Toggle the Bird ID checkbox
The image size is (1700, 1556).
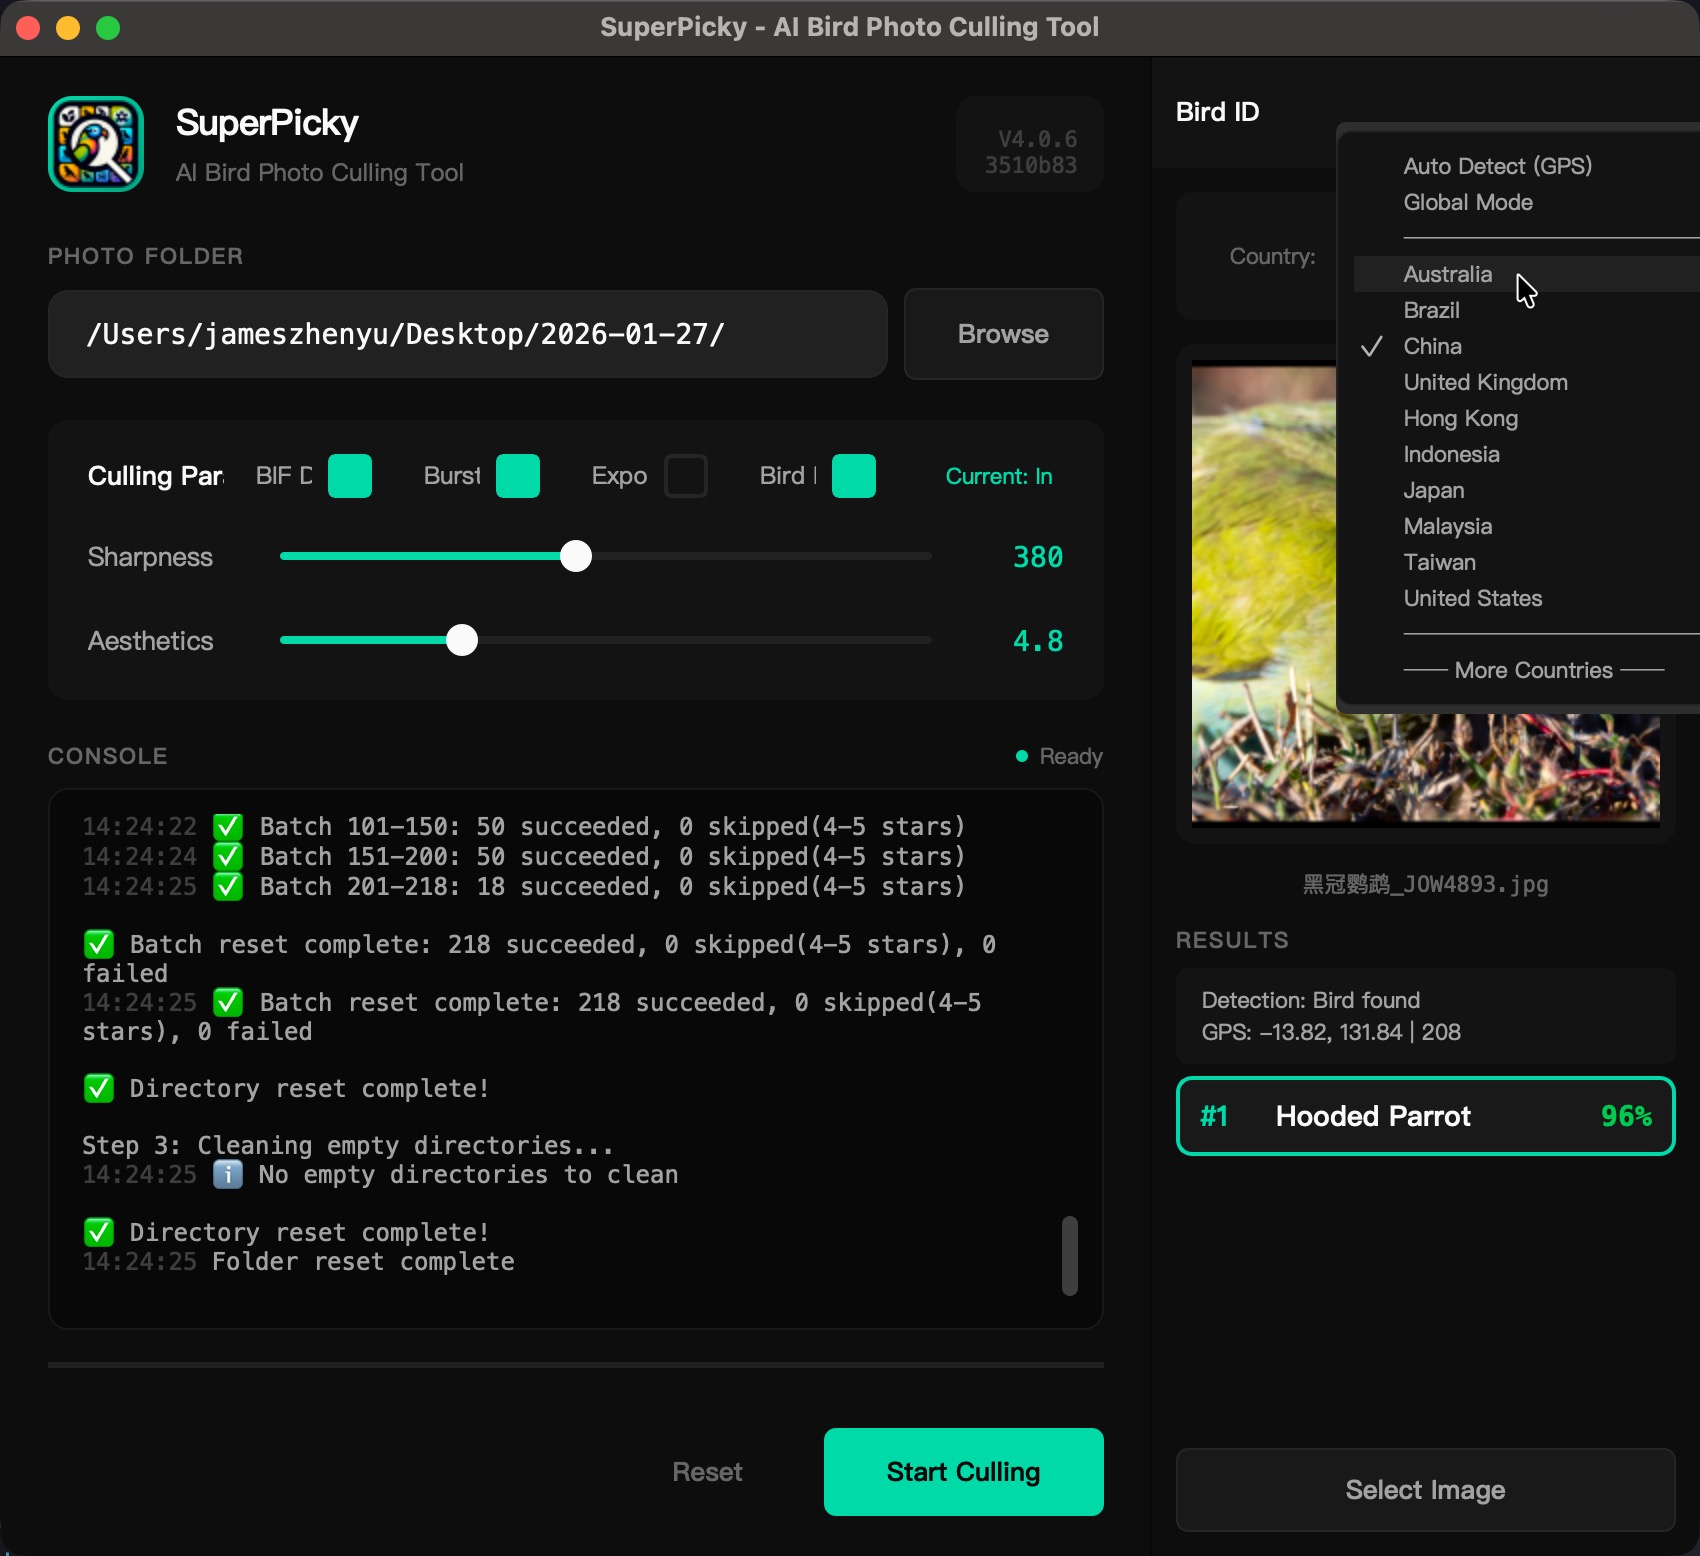pos(854,476)
